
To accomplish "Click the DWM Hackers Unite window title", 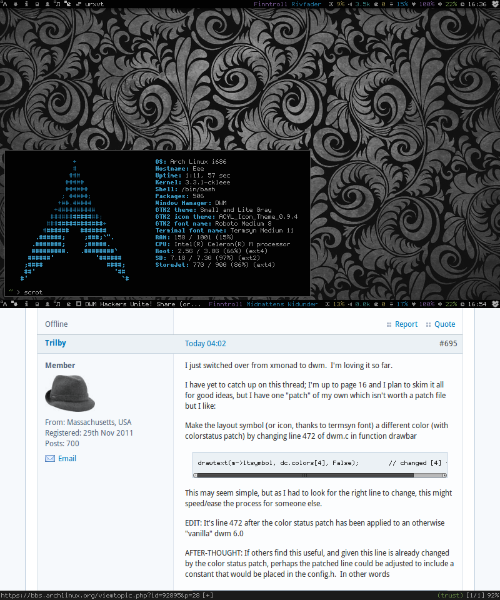I will [x=119, y=304].
